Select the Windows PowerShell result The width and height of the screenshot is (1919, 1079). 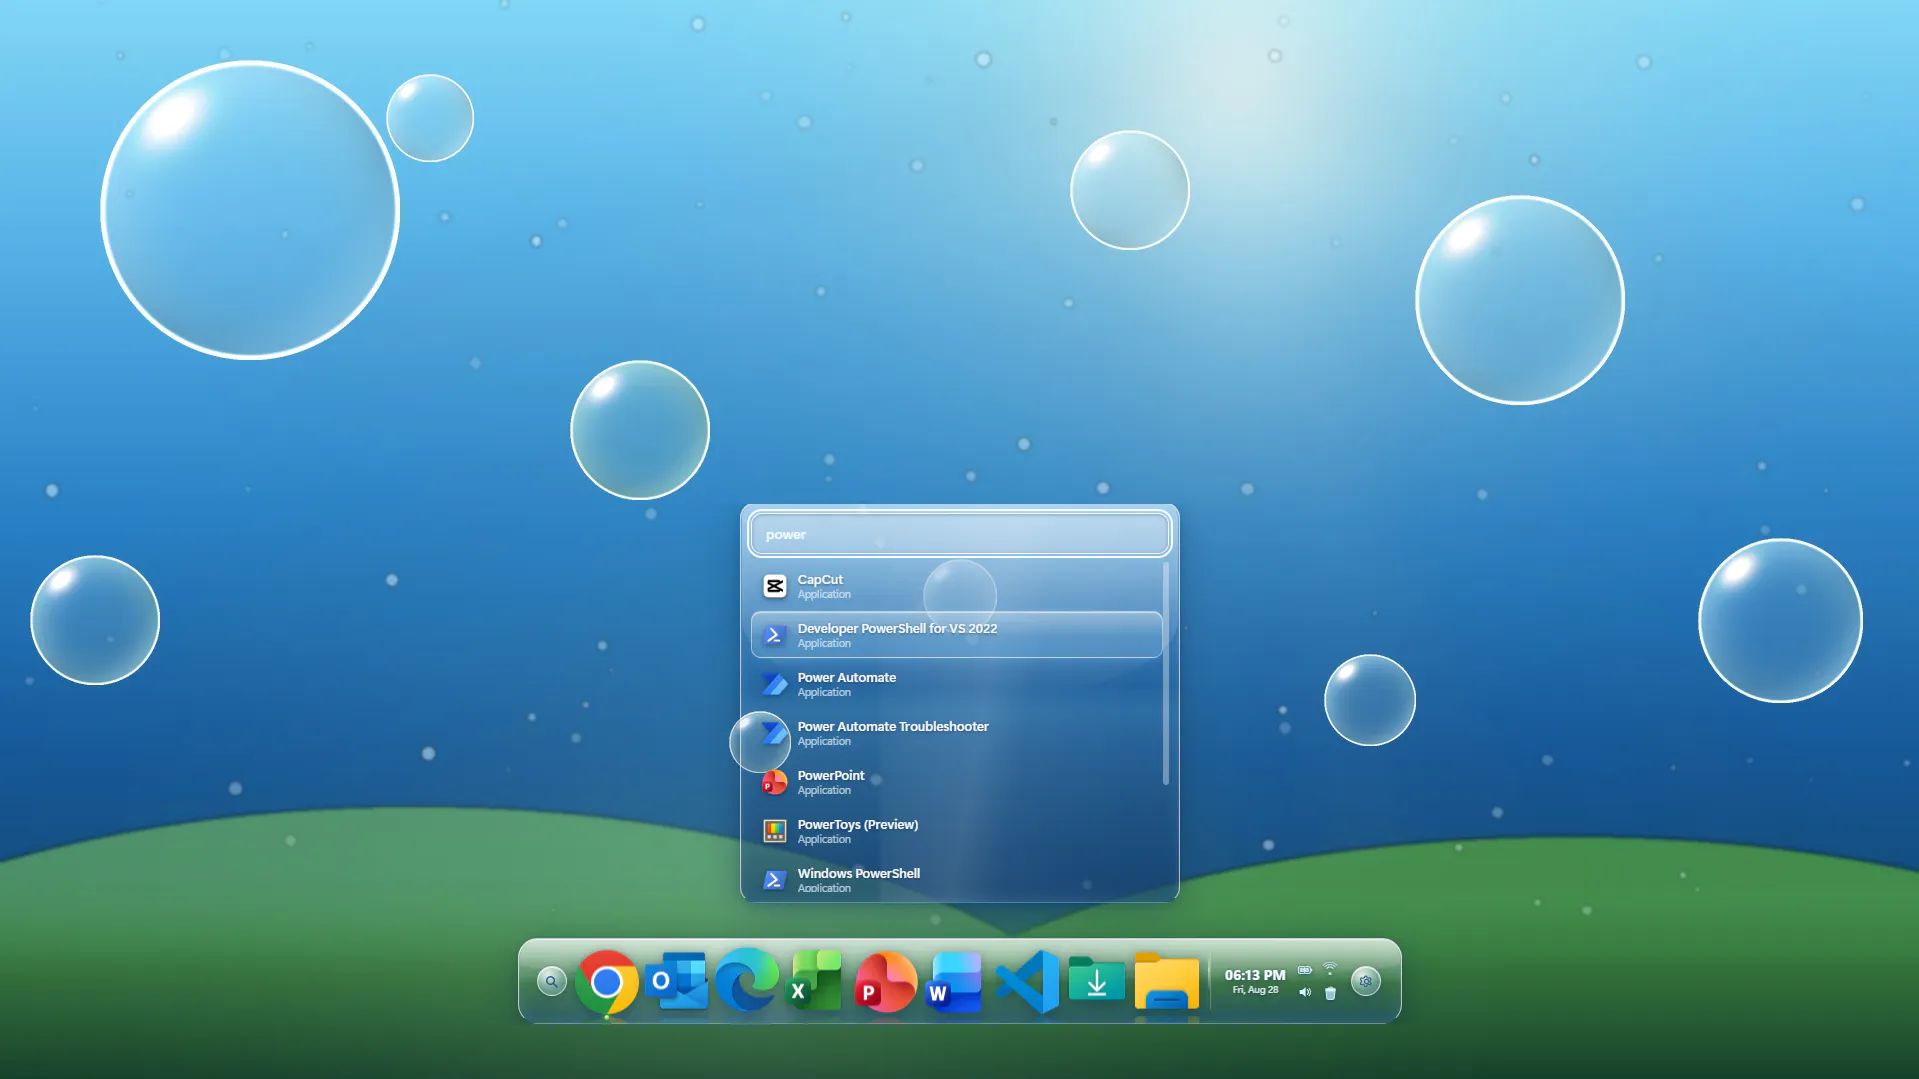point(957,879)
